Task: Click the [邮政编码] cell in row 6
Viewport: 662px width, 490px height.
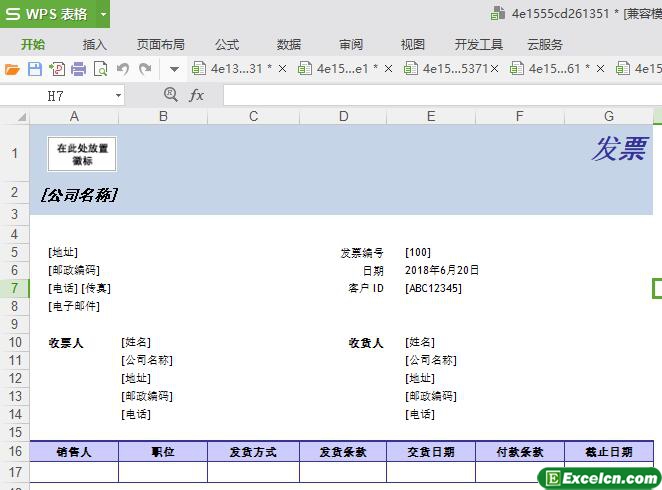Action: 74,270
